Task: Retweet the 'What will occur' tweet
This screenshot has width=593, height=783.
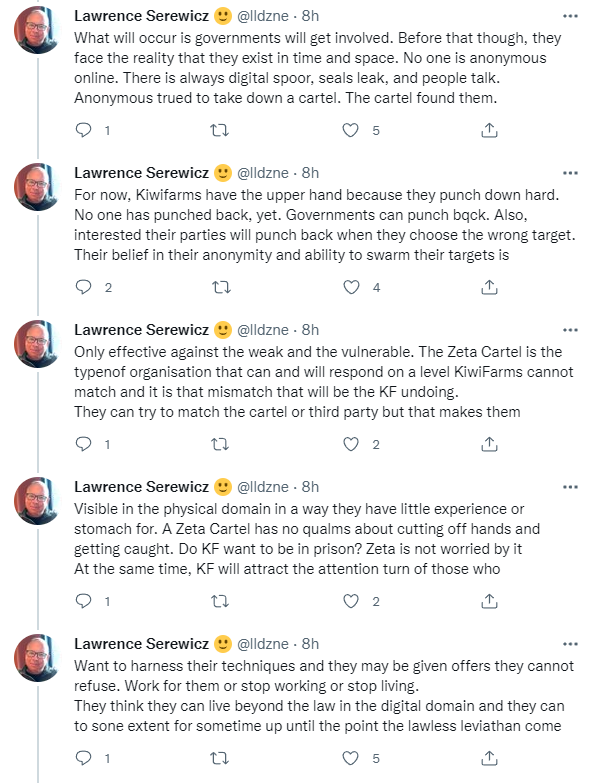Action: [220, 130]
